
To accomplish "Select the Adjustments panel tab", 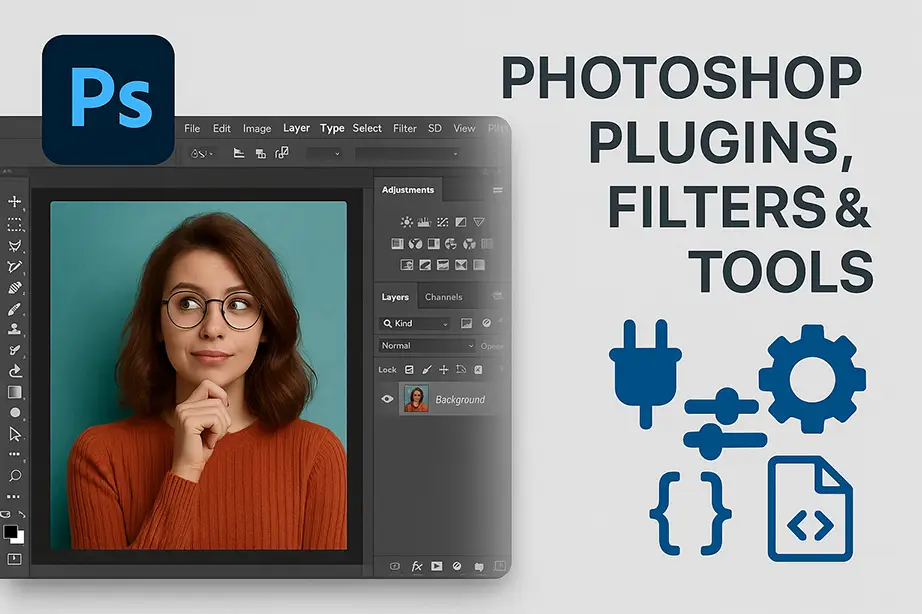I will tap(408, 190).
